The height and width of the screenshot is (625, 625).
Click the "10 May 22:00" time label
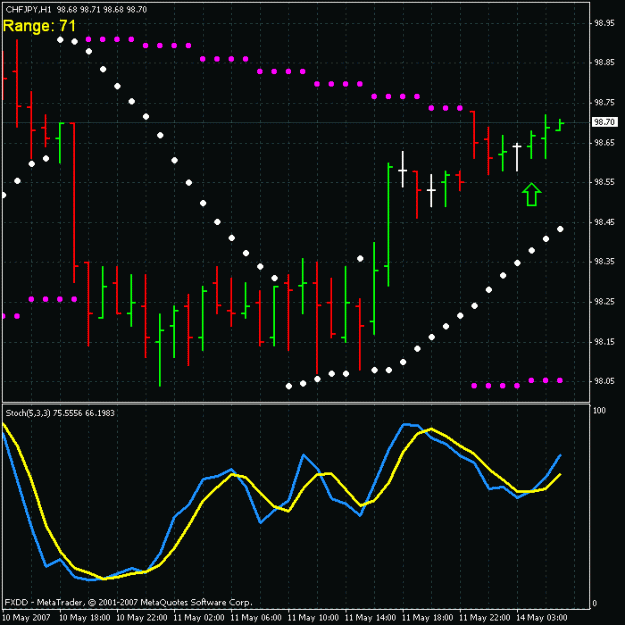coord(142,618)
